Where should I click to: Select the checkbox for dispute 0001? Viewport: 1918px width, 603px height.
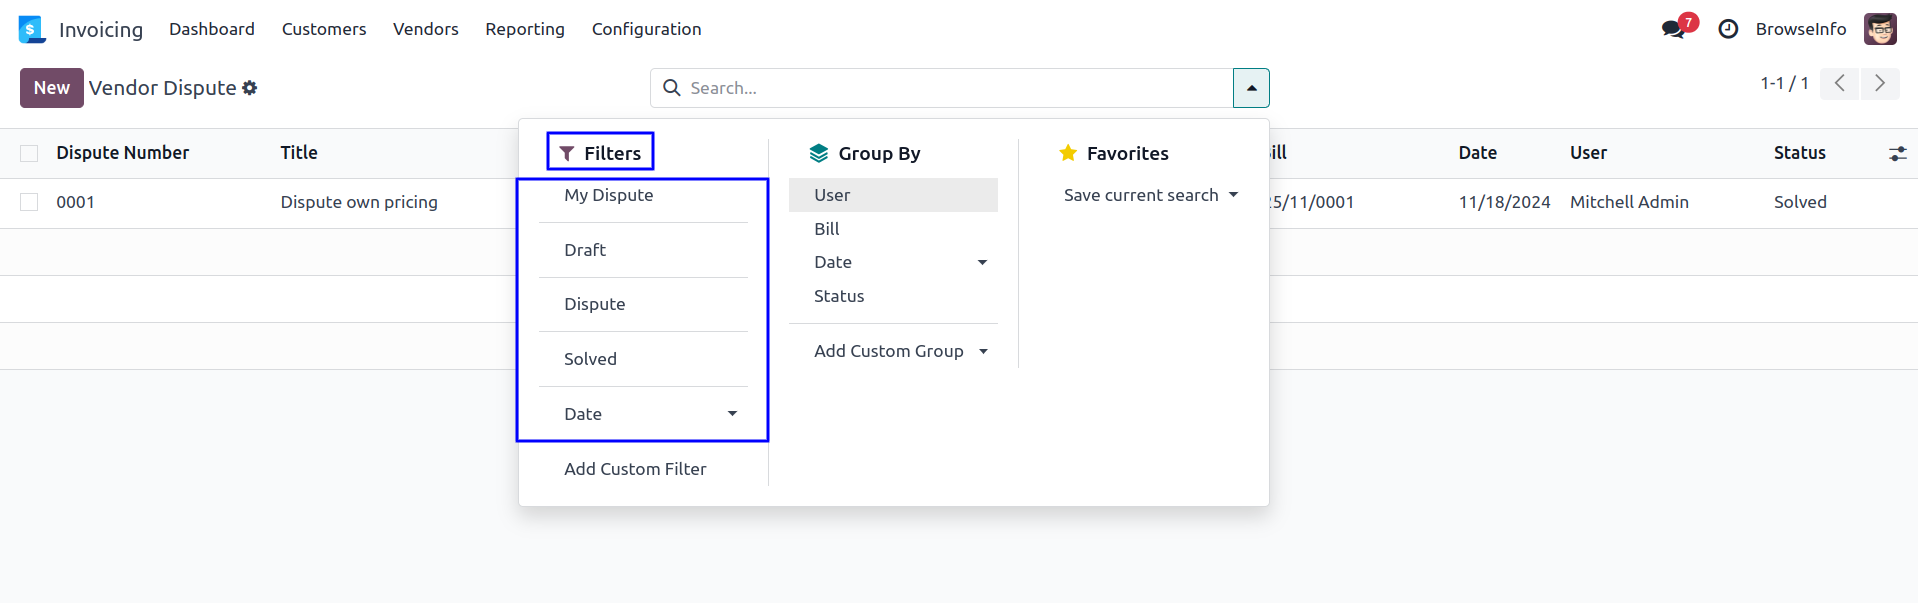29,202
